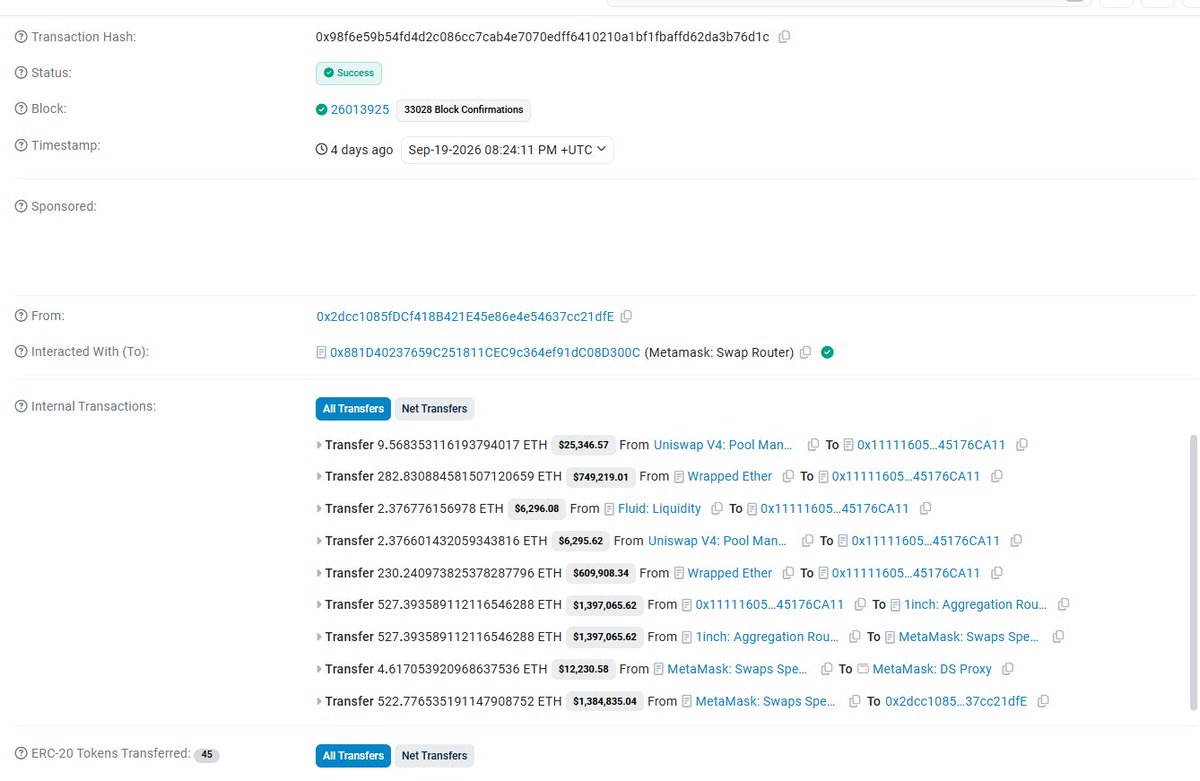Copy Wrapped Ether address in 282.83 ETH row
Screen dimensions: 1200x781
point(788,477)
